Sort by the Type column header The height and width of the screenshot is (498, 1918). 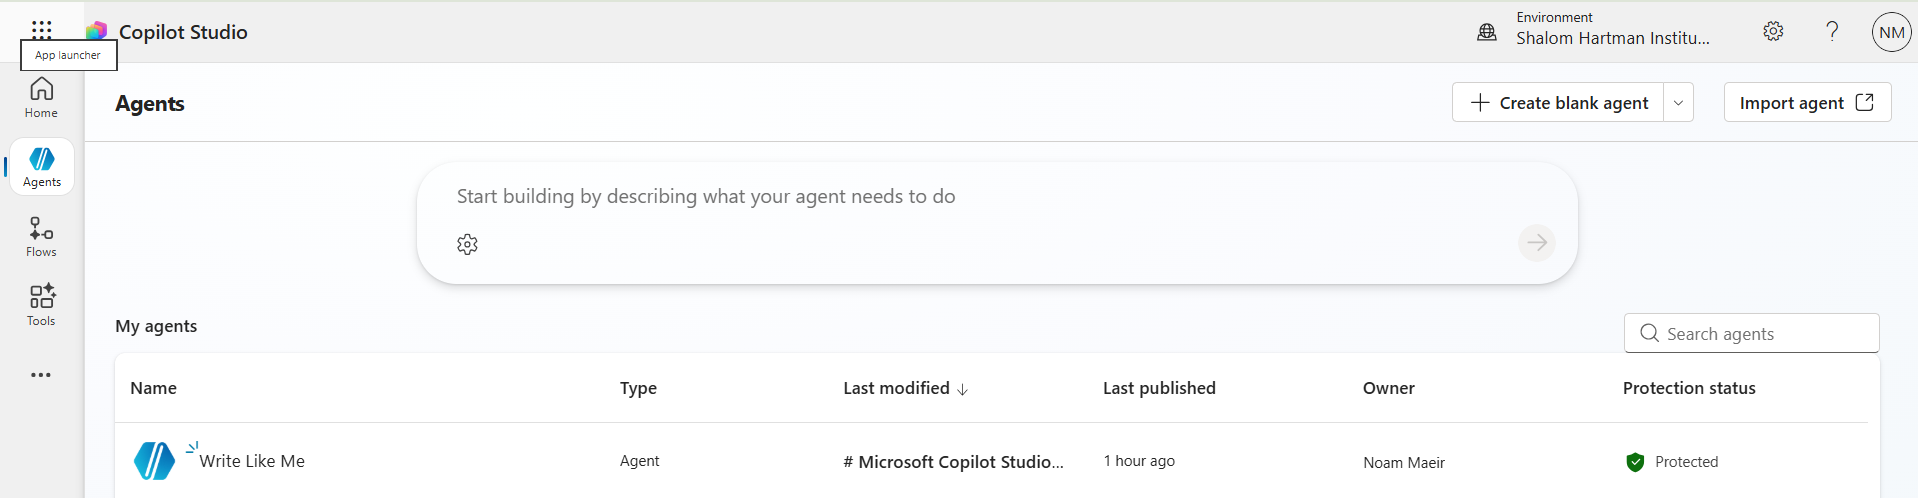(638, 388)
